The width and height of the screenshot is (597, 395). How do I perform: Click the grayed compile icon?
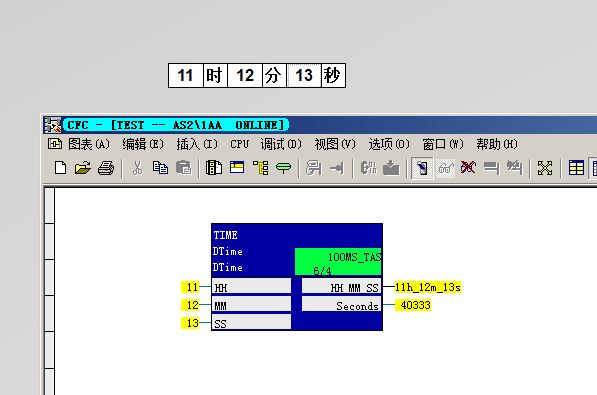click(x=368, y=168)
